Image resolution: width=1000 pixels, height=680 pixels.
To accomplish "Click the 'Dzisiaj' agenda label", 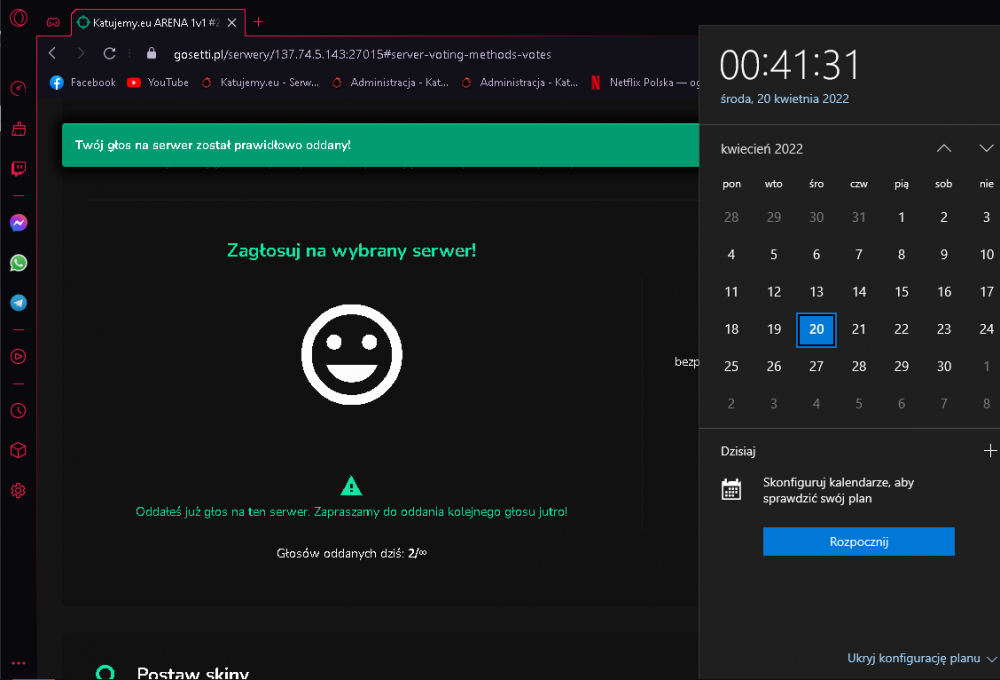I will point(738,451).
